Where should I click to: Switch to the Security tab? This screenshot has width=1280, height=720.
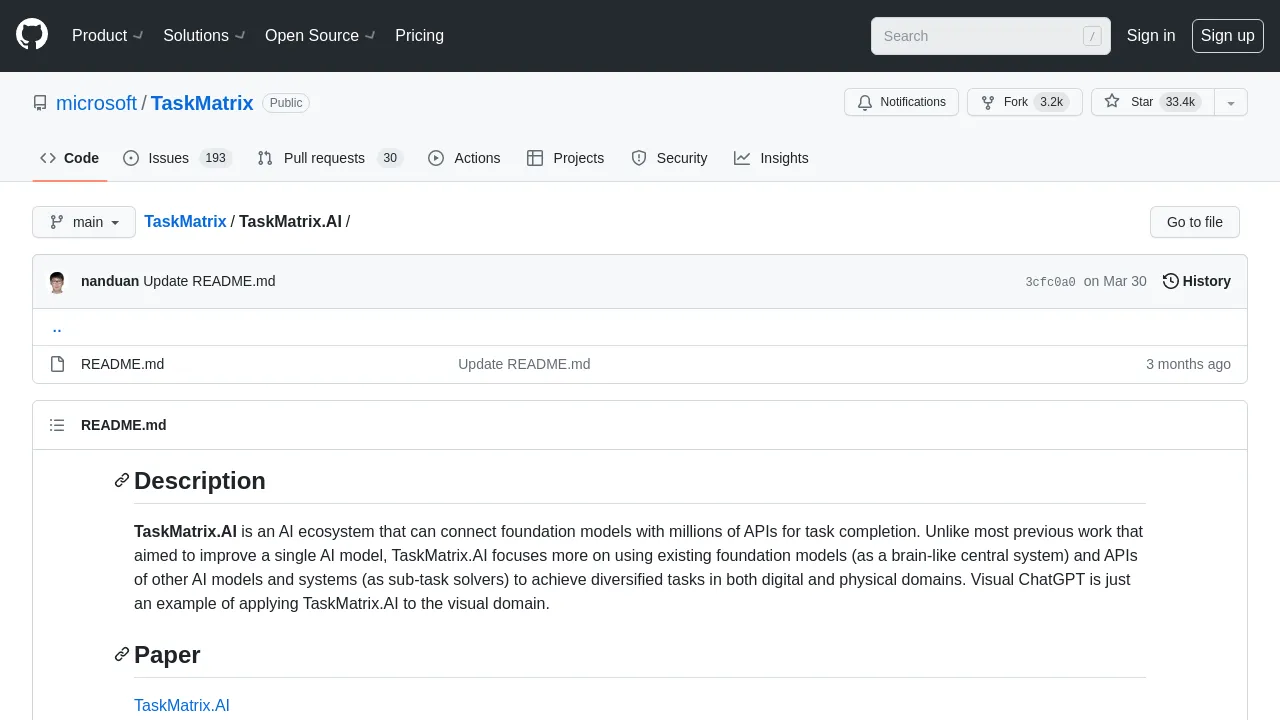pos(669,158)
